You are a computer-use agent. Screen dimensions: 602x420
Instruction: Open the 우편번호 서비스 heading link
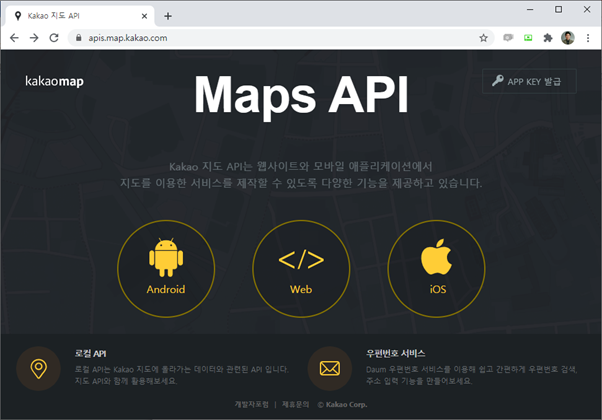click(x=395, y=354)
